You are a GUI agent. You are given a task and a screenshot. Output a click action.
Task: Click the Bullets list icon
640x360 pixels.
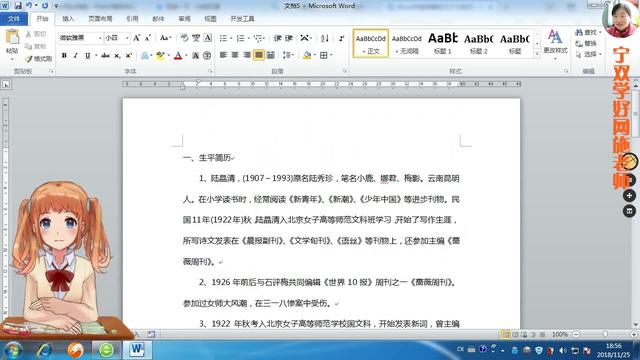pos(223,38)
